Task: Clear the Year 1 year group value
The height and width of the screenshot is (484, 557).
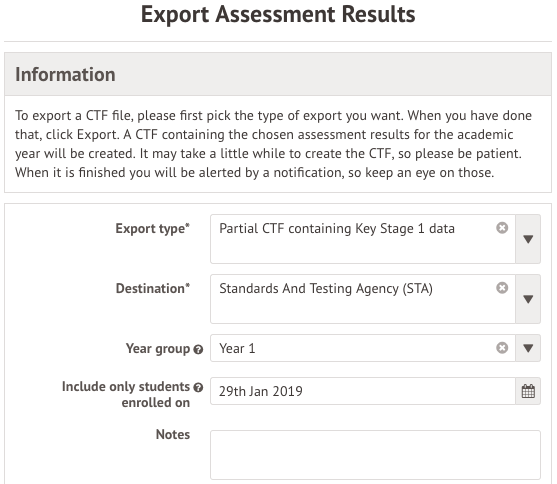Action: (502, 348)
